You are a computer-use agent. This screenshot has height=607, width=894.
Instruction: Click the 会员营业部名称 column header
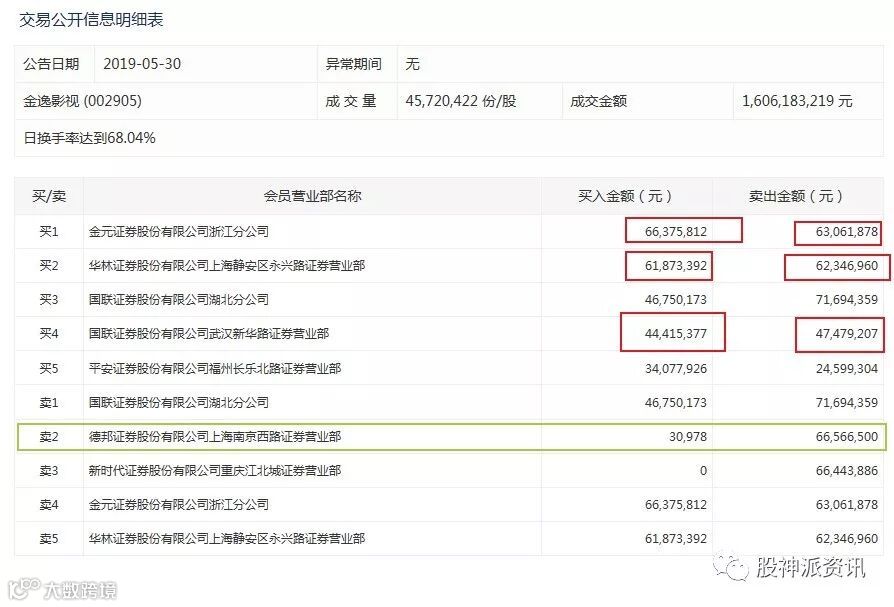coord(312,196)
